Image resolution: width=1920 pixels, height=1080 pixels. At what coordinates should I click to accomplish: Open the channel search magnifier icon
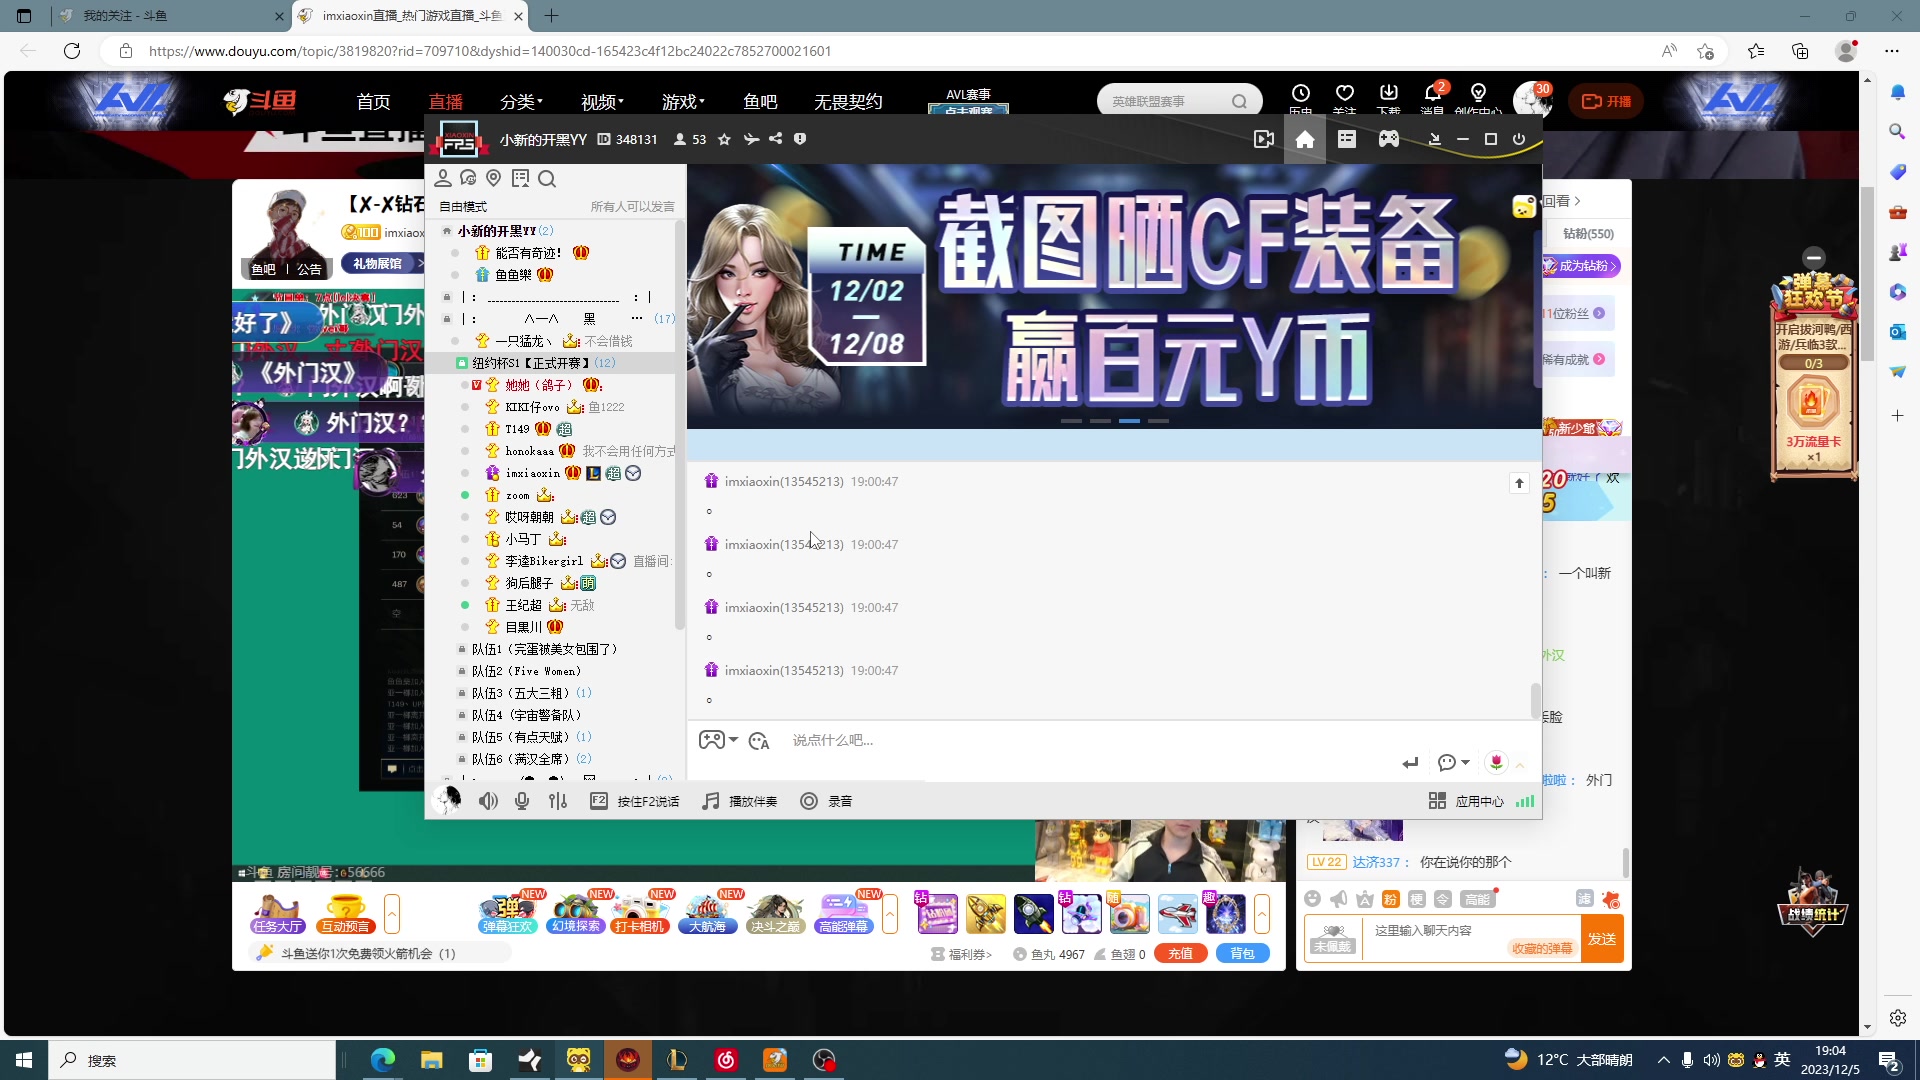tap(547, 179)
